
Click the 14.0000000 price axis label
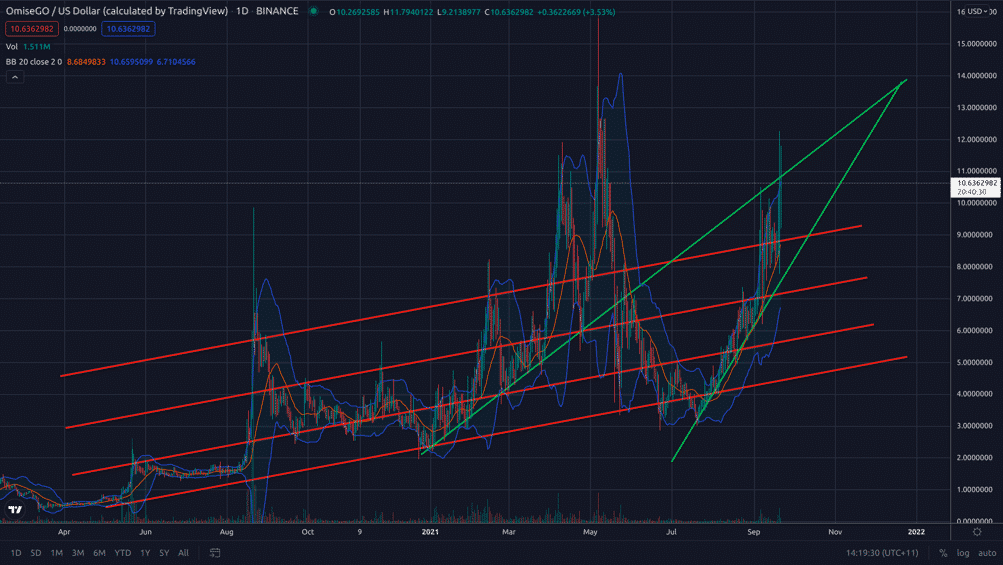coord(977,76)
